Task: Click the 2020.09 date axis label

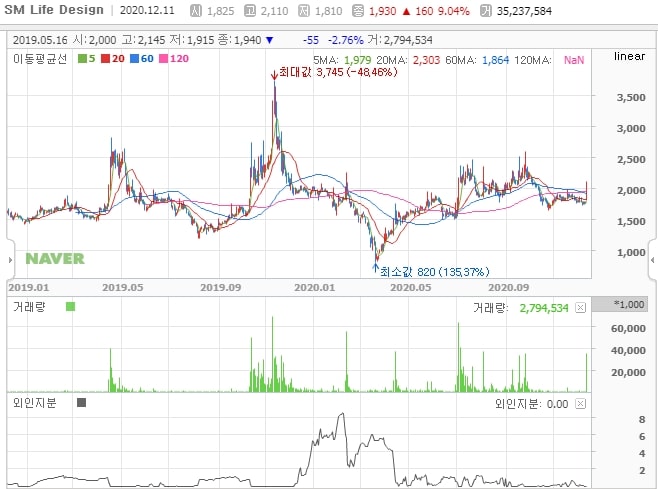Action: point(509,288)
